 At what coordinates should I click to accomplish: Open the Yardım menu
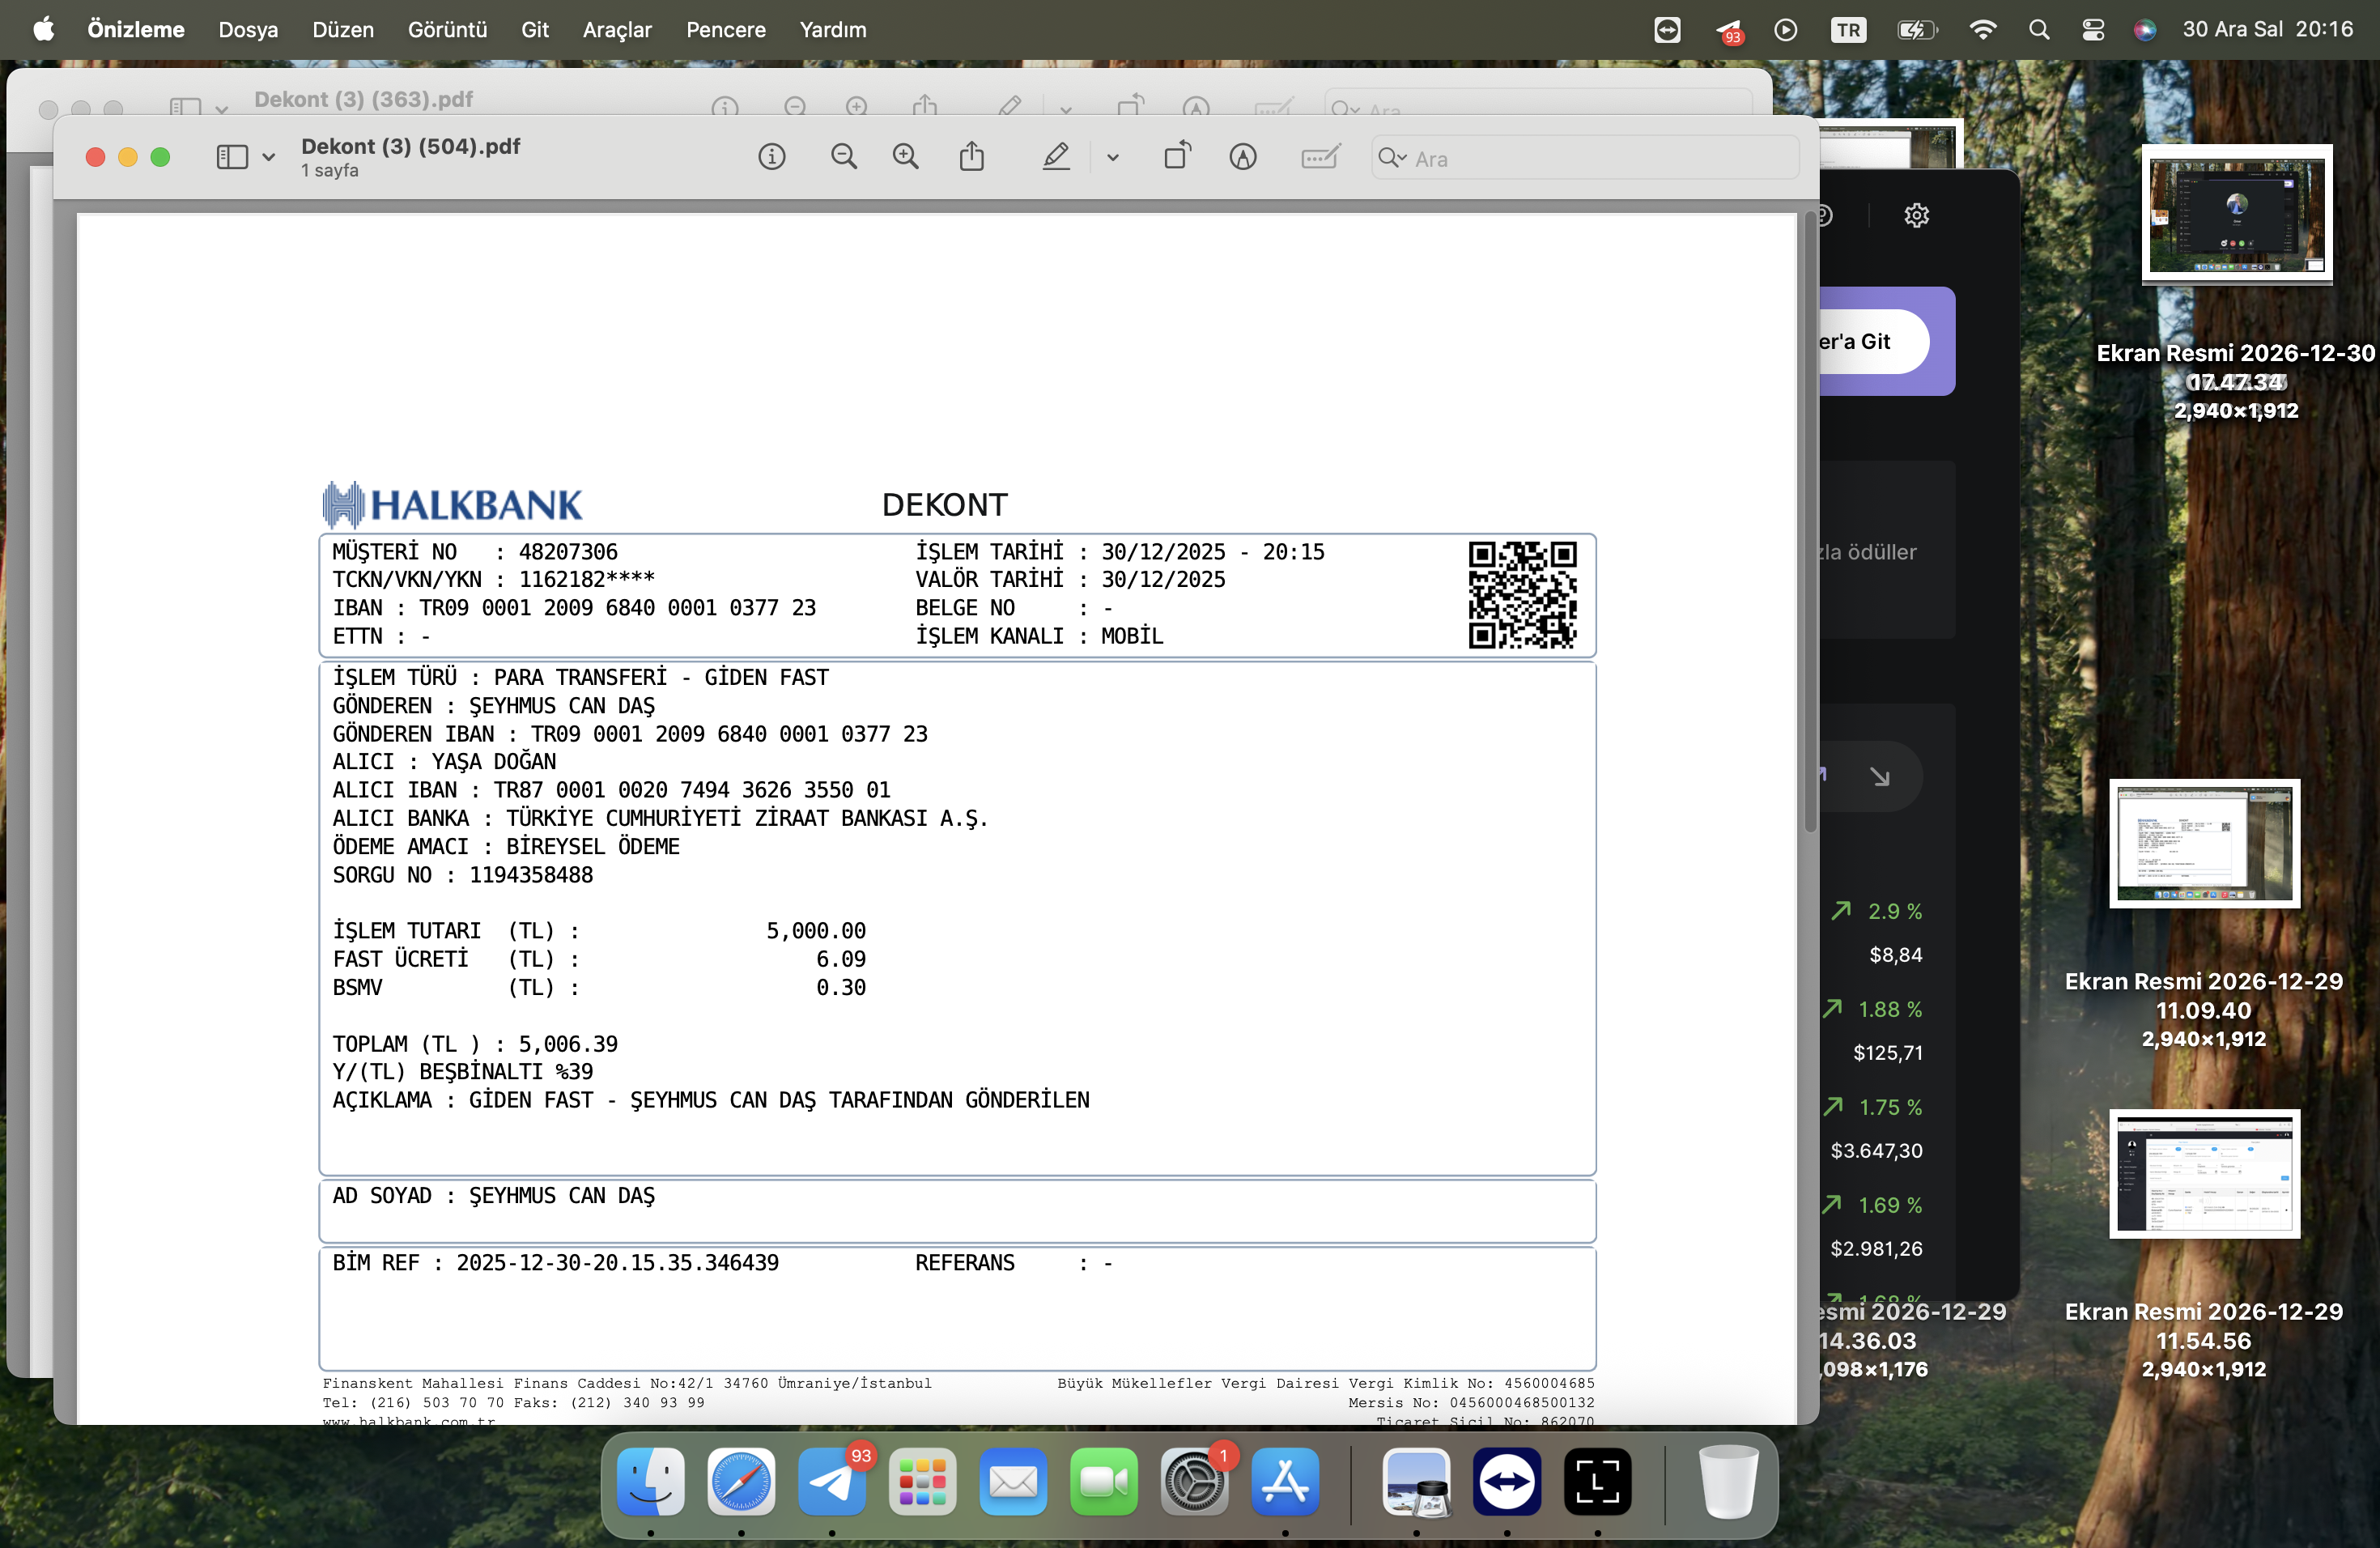(x=833, y=30)
